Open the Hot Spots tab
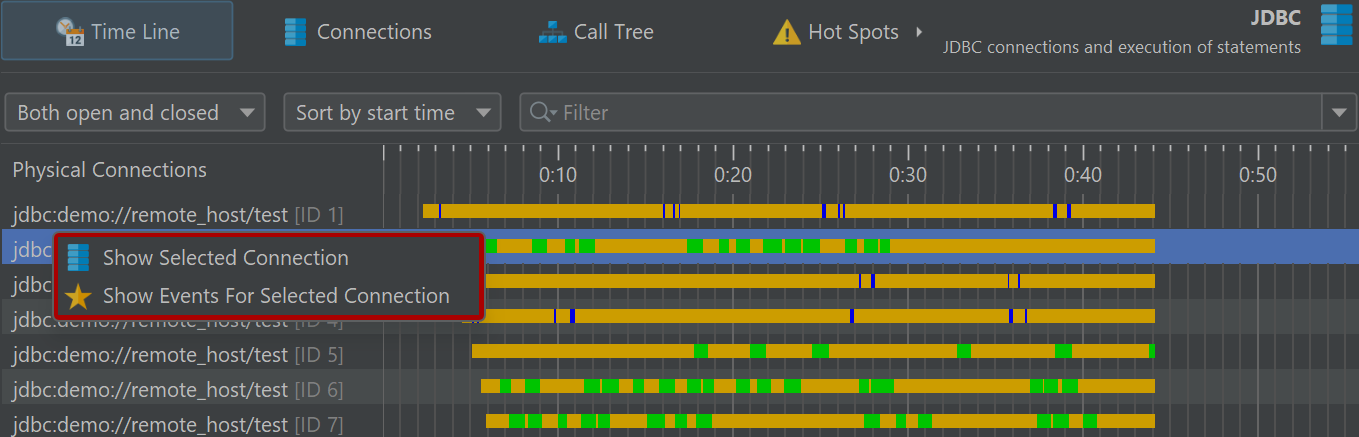1359x437 pixels. pos(848,32)
